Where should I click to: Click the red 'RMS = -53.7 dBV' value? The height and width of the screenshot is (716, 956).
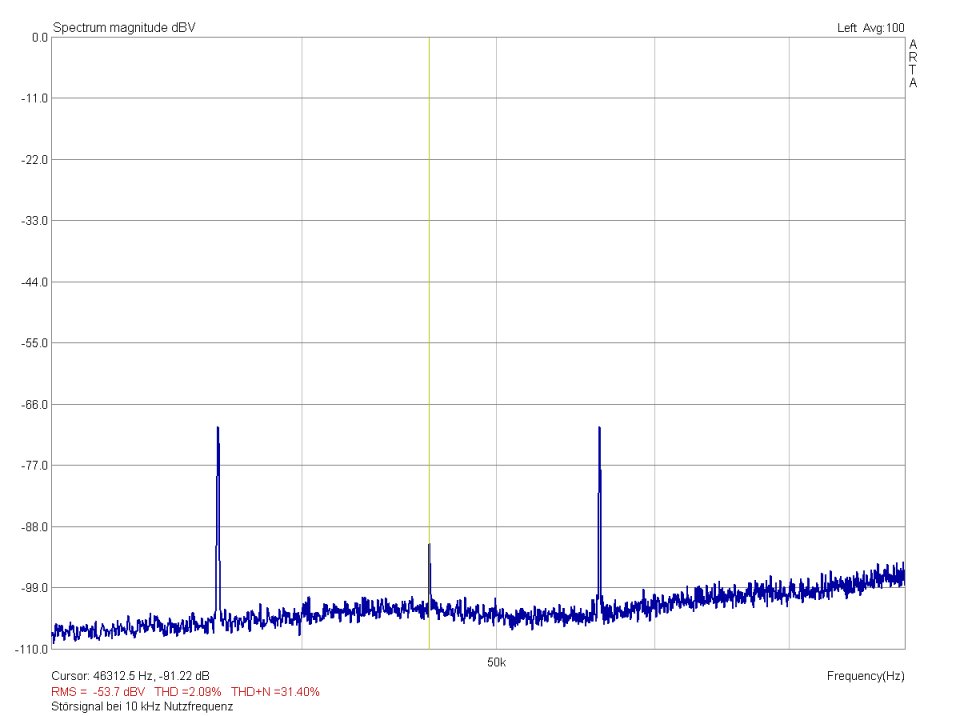pos(98,691)
